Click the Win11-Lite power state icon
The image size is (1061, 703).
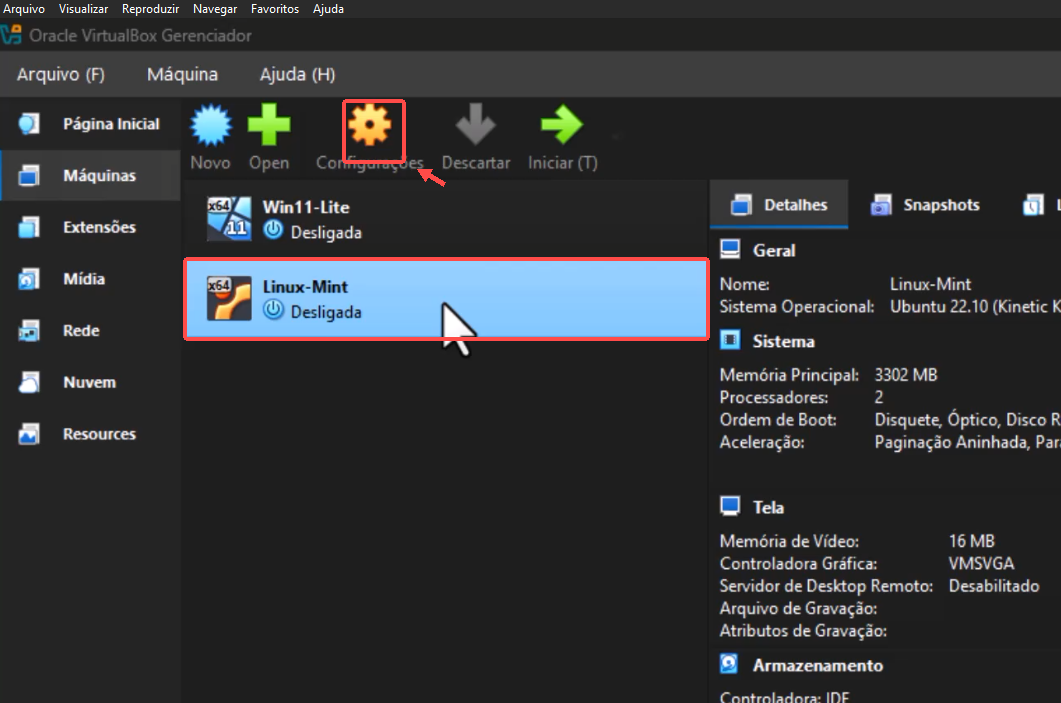click(273, 231)
